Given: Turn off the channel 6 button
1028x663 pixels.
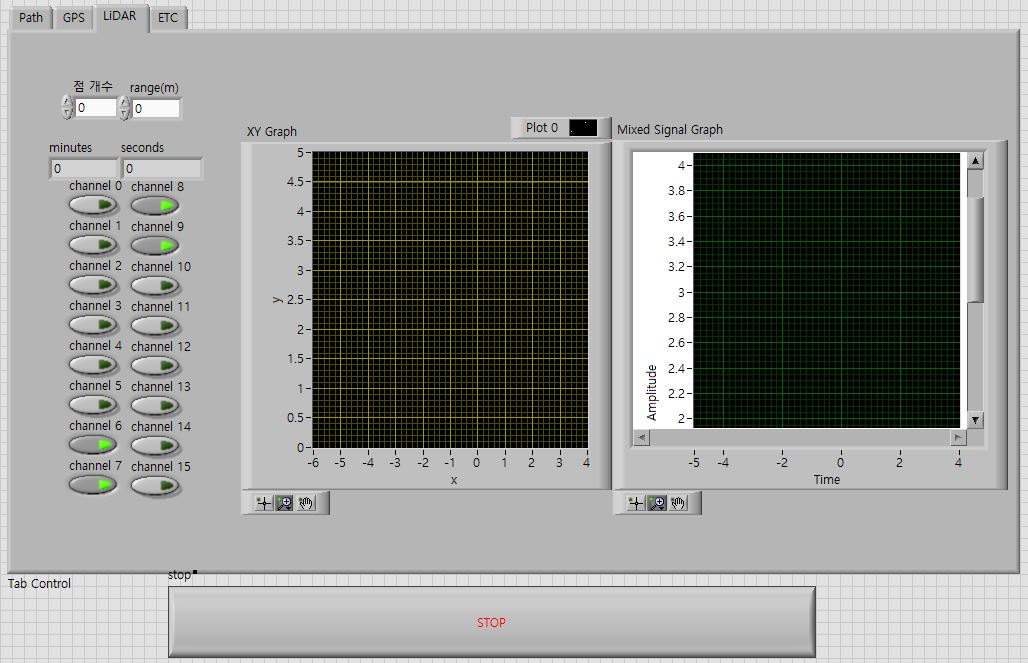Looking at the screenshot, I should click(x=93, y=445).
